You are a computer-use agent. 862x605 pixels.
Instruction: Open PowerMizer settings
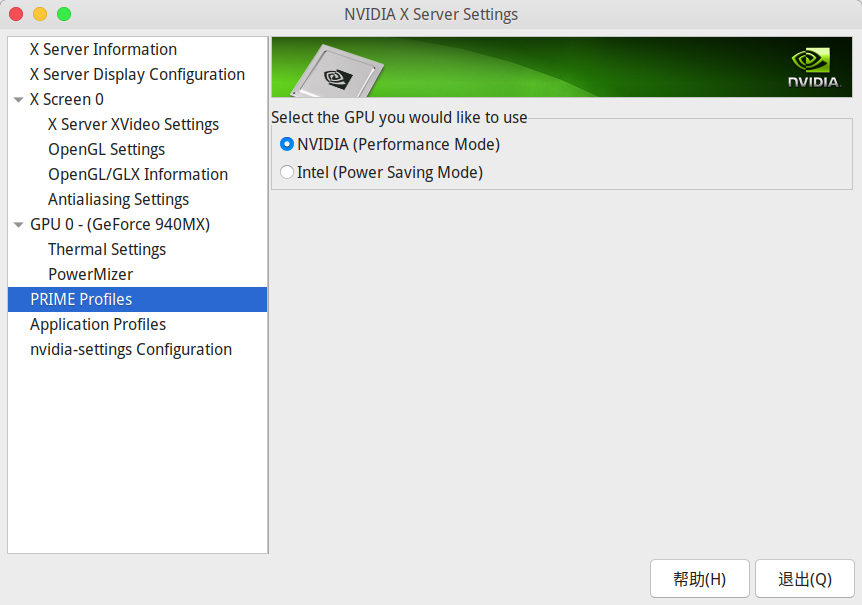90,274
